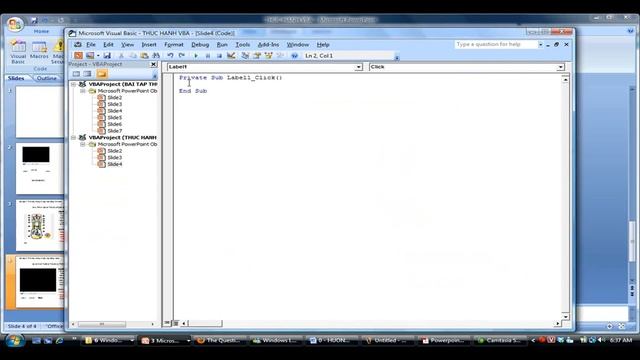
Task: Open Project Explorer toolbar icon
Action: [245, 56]
